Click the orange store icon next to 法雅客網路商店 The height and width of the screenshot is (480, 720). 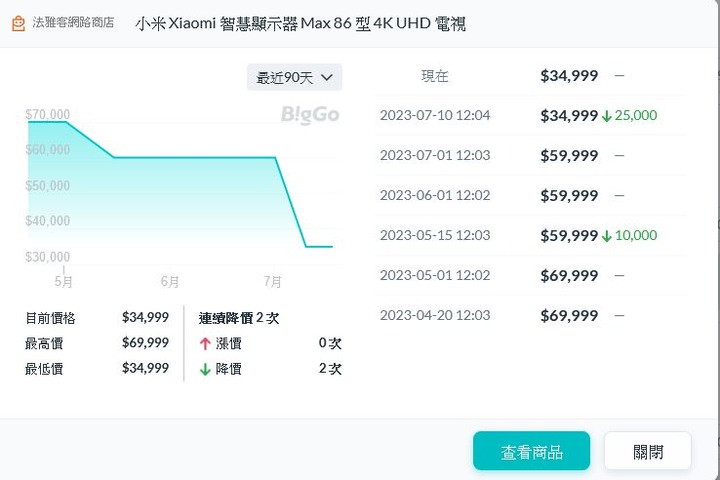pyautogui.click(x=18, y=23)
